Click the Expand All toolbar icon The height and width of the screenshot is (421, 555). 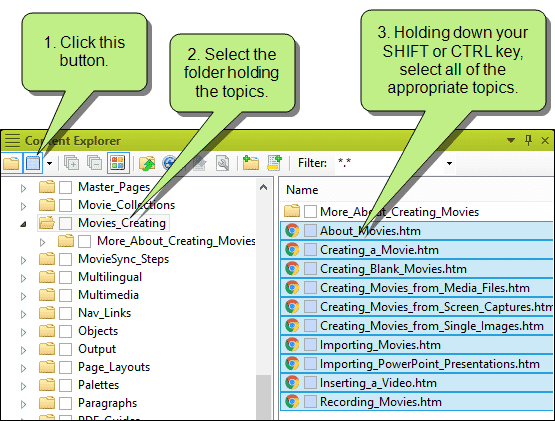click(x=72, y=163)
